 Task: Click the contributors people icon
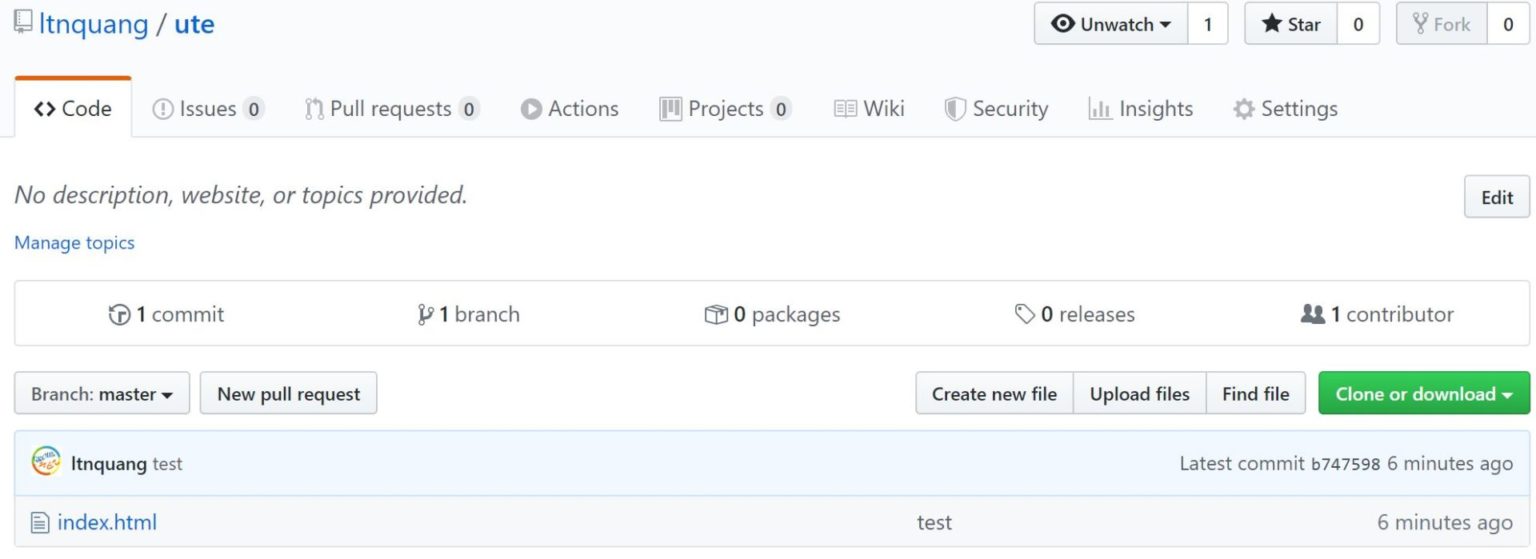click(1312, 315)
